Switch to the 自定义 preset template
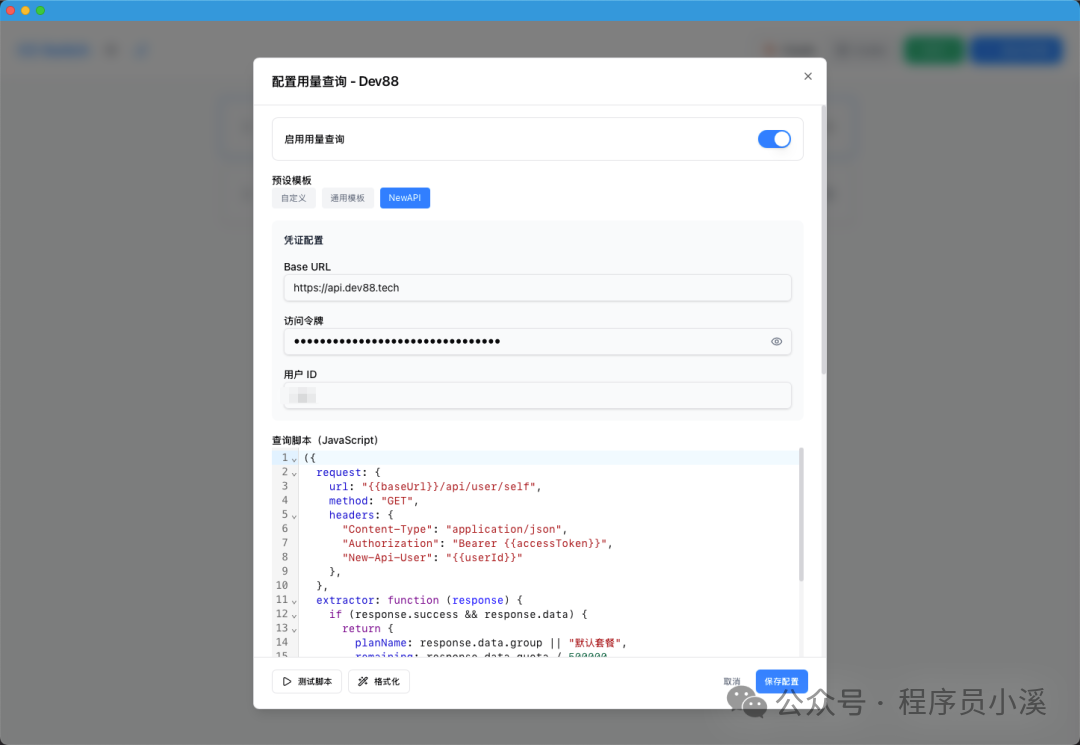 (293, 197)
